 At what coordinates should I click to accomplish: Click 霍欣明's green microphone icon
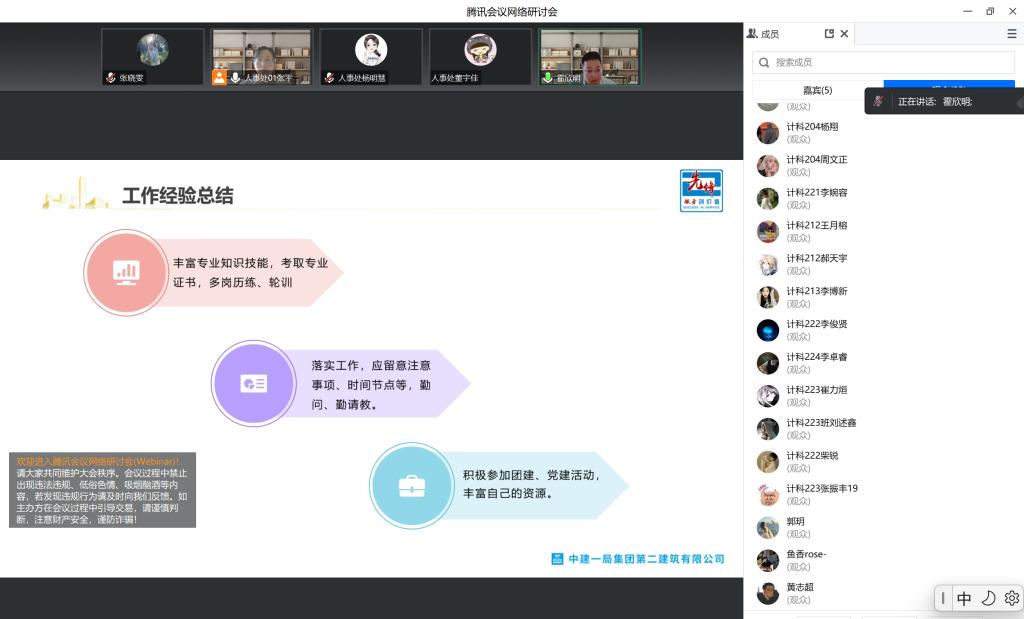click(x=547, y=77)
